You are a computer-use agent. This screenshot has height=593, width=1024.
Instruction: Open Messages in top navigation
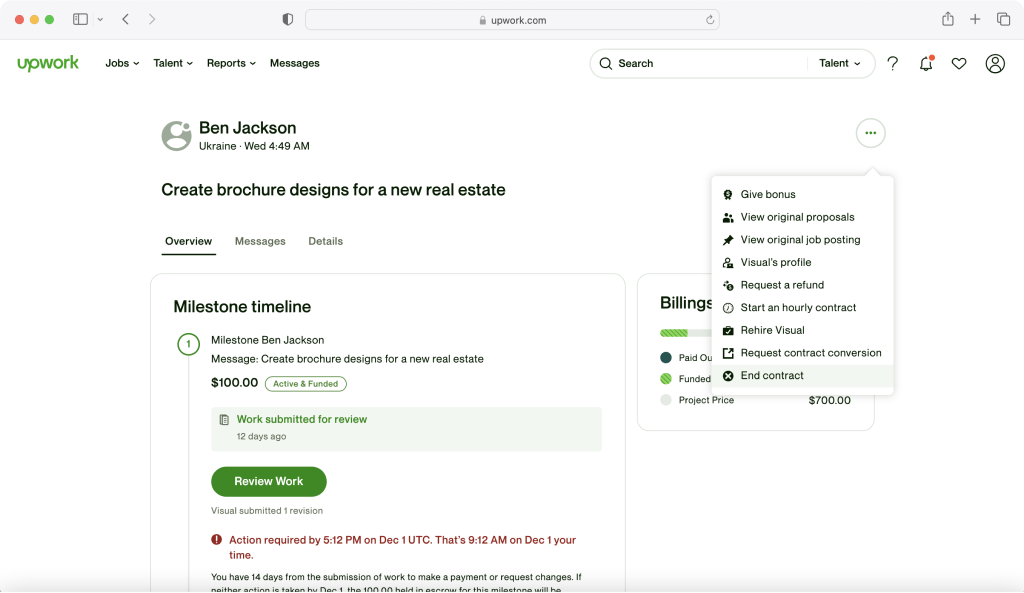coord(294,63)
